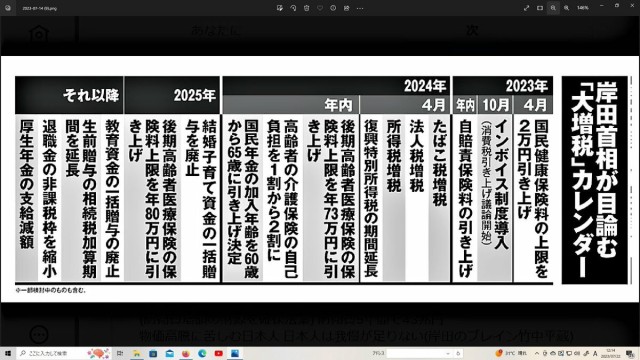The height and width of the screenshot is (360, 640).
Task: Open the edit image tool in toolbar
Action: [280, 8]
